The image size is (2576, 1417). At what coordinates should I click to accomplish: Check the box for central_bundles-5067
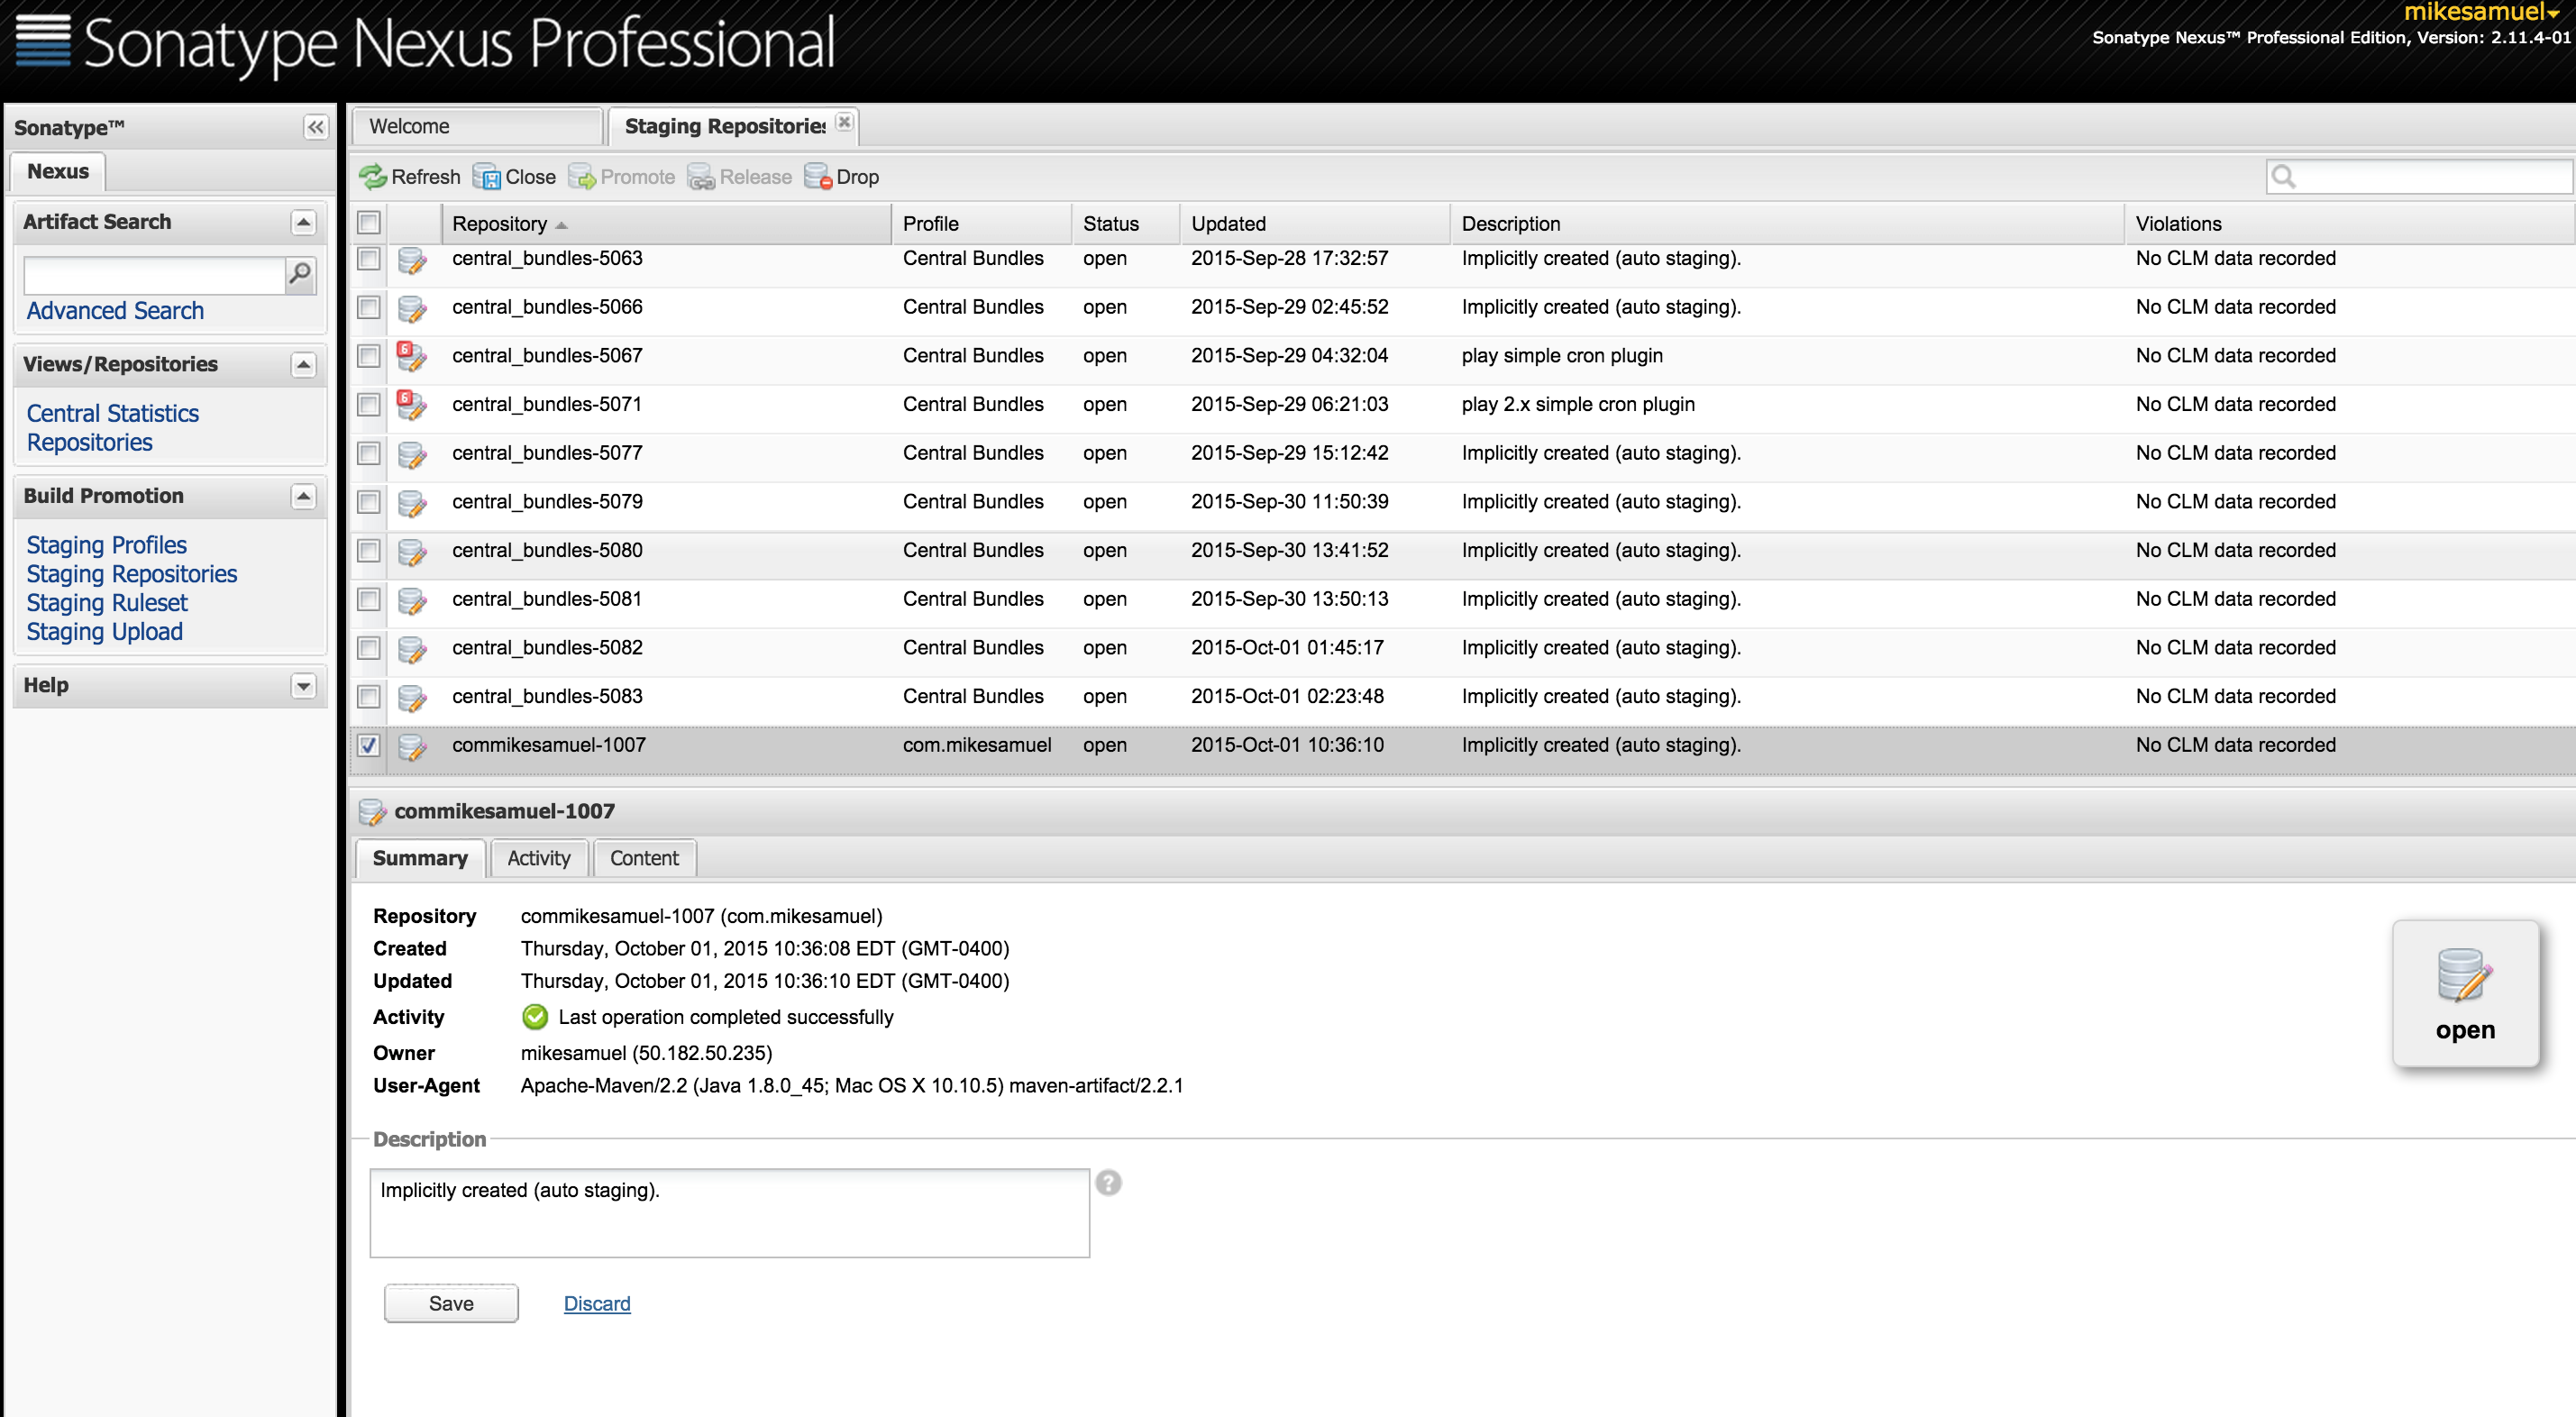369,356
